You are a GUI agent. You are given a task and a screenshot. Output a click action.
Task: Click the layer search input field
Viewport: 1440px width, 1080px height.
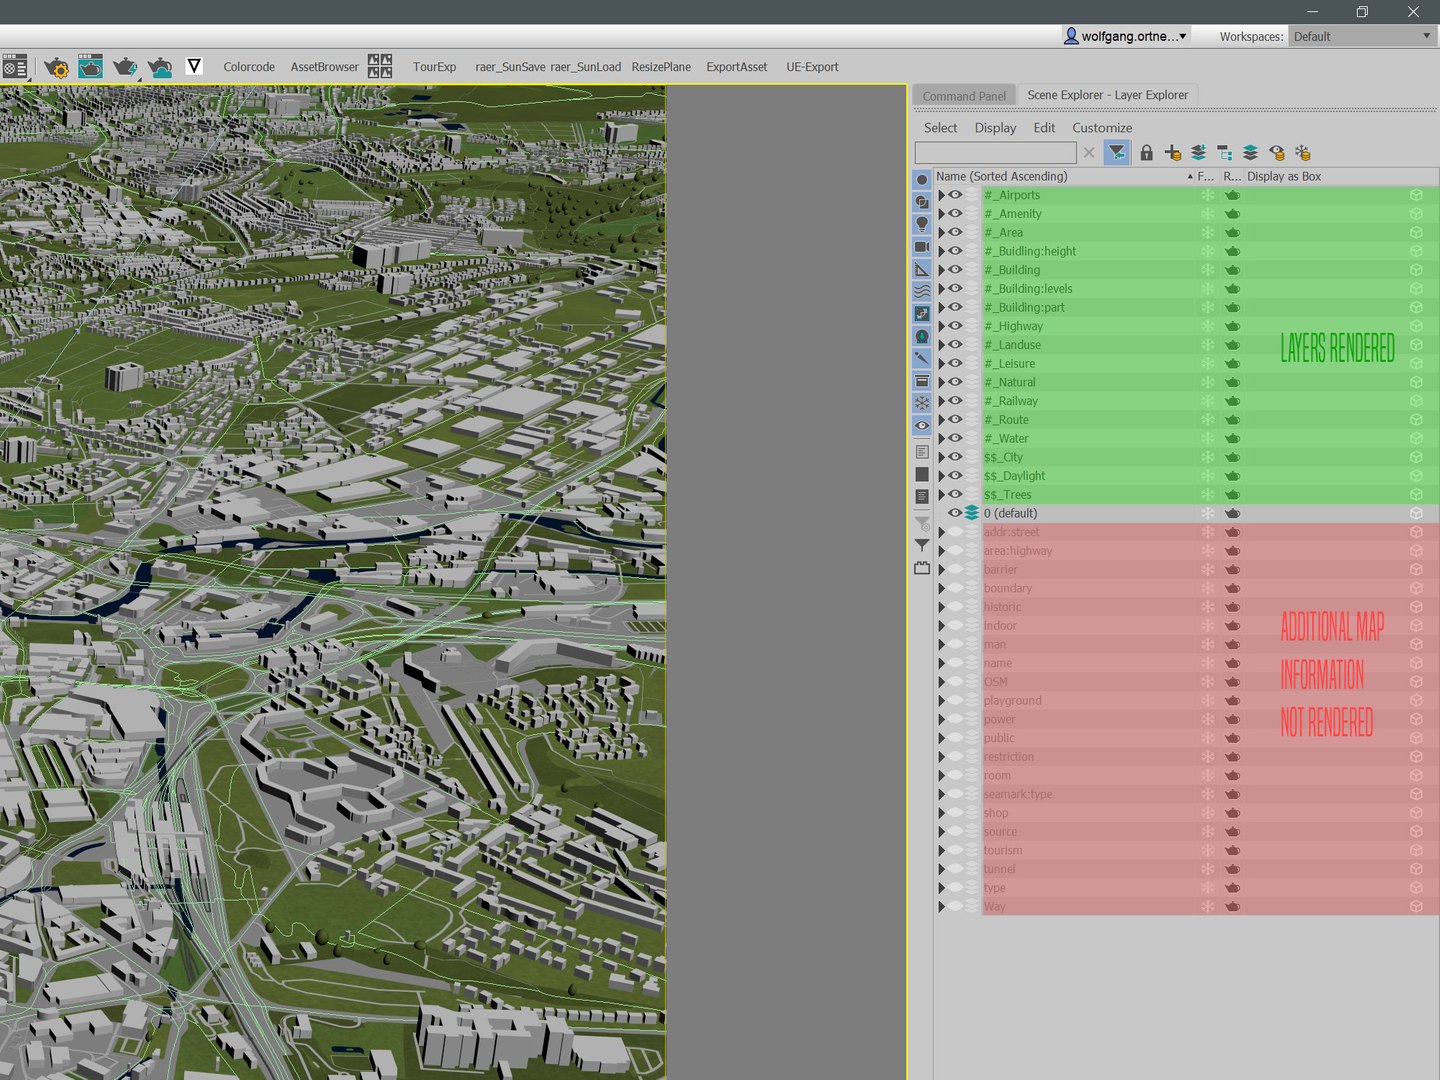[x=996, y=152]
